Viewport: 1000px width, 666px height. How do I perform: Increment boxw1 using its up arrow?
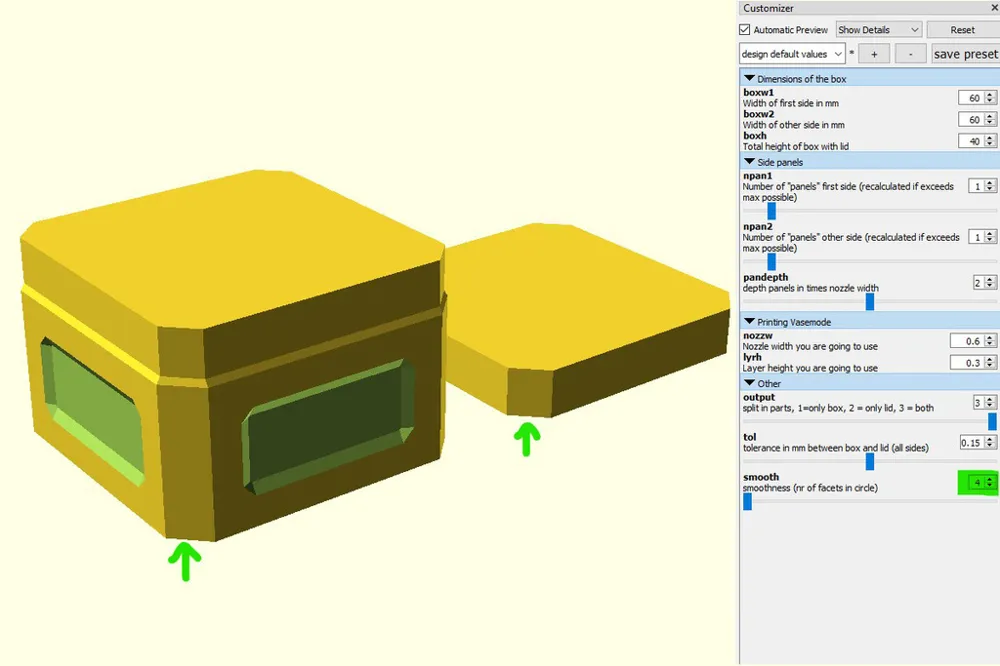(x=990, y=94)
